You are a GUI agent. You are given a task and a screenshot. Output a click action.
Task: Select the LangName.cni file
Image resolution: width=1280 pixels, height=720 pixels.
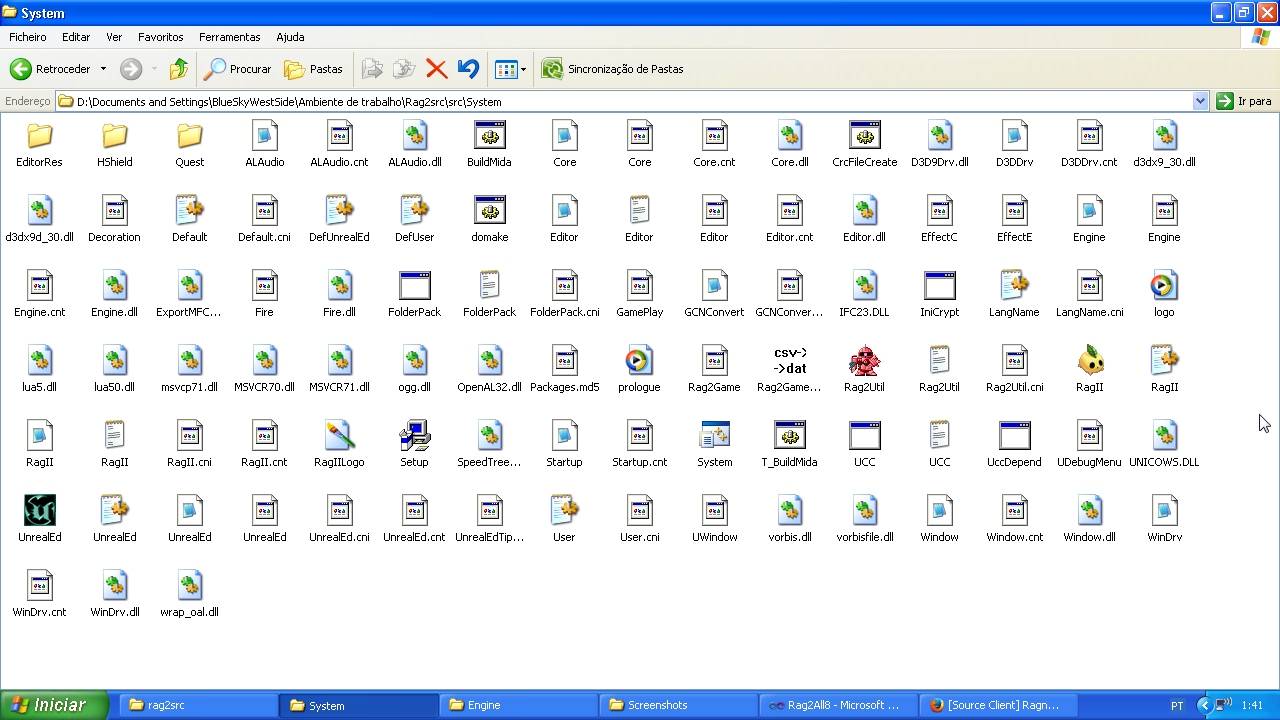tap(1089, 294)
